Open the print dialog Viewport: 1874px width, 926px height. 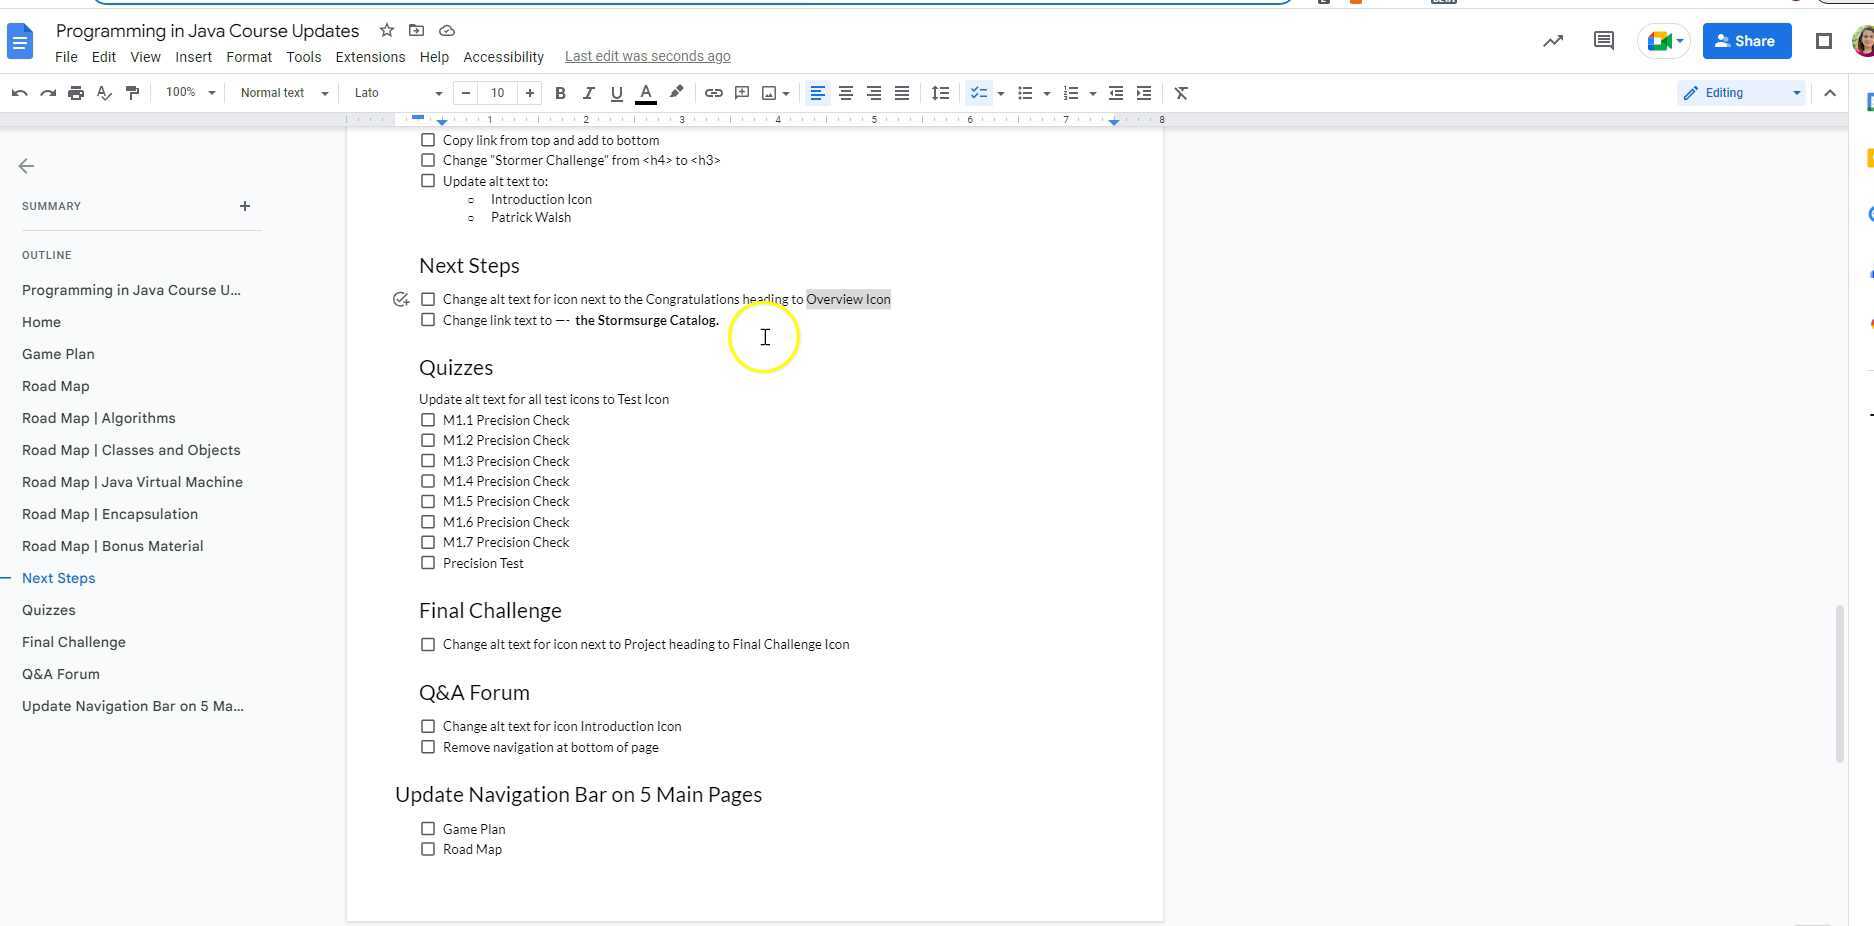click(x=75, y=92)
